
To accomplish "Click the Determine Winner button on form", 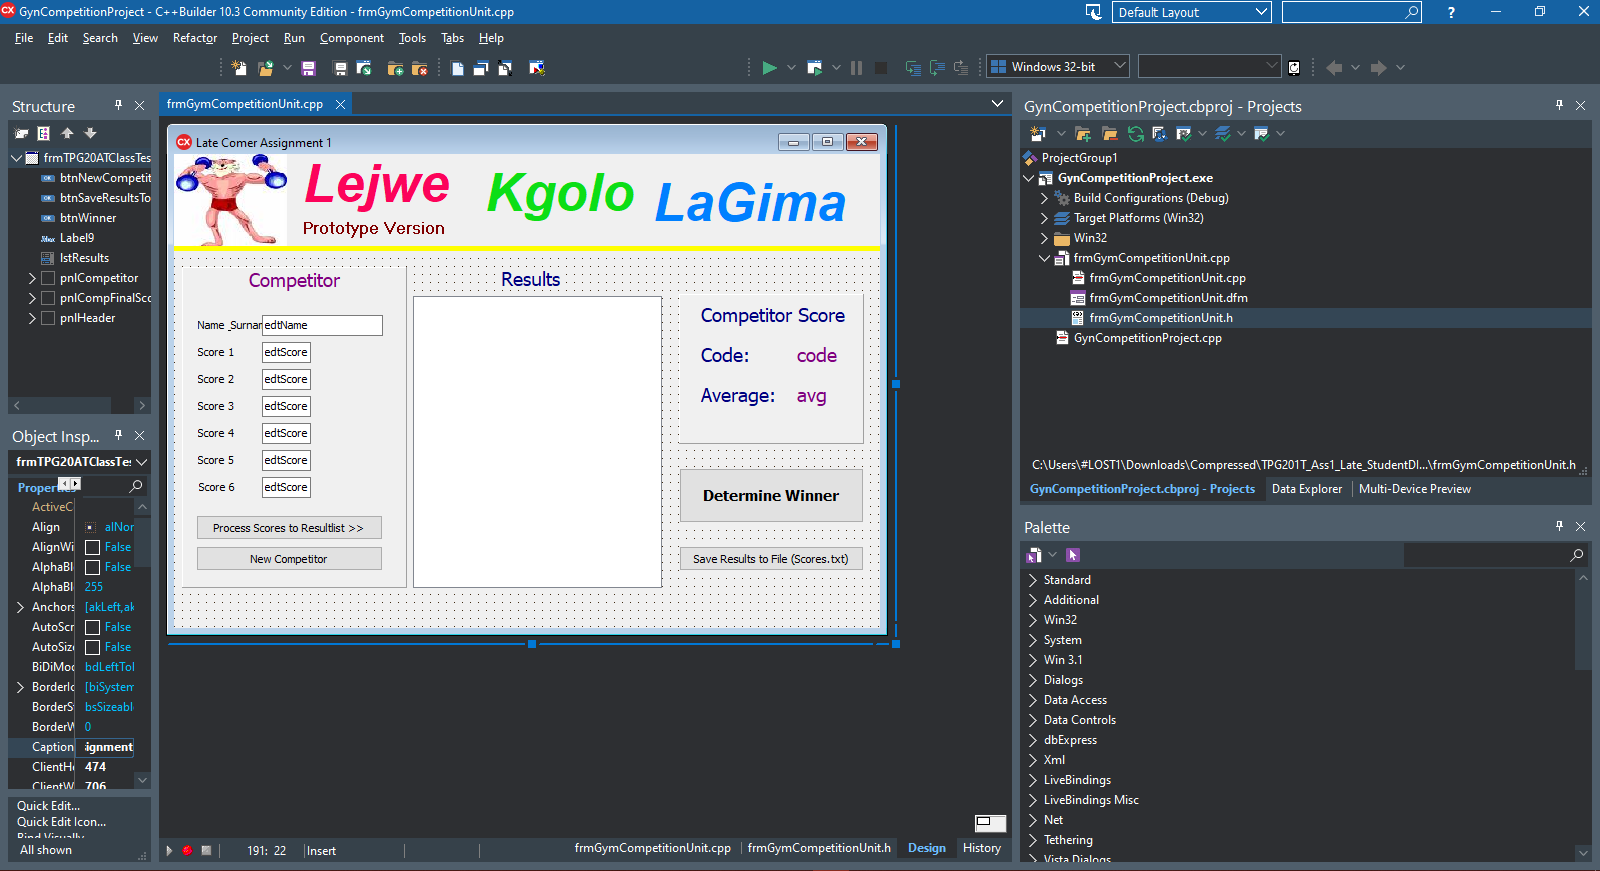I will [770, 496].
